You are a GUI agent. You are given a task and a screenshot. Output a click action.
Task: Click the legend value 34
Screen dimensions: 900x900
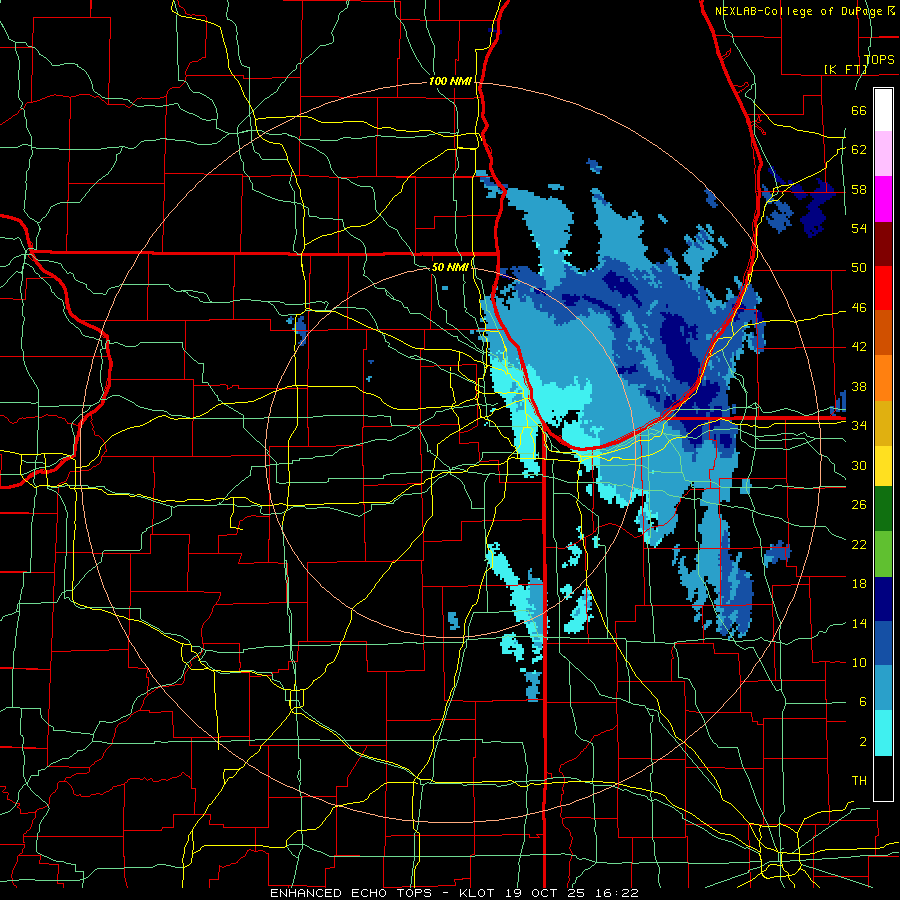[859, 426]
